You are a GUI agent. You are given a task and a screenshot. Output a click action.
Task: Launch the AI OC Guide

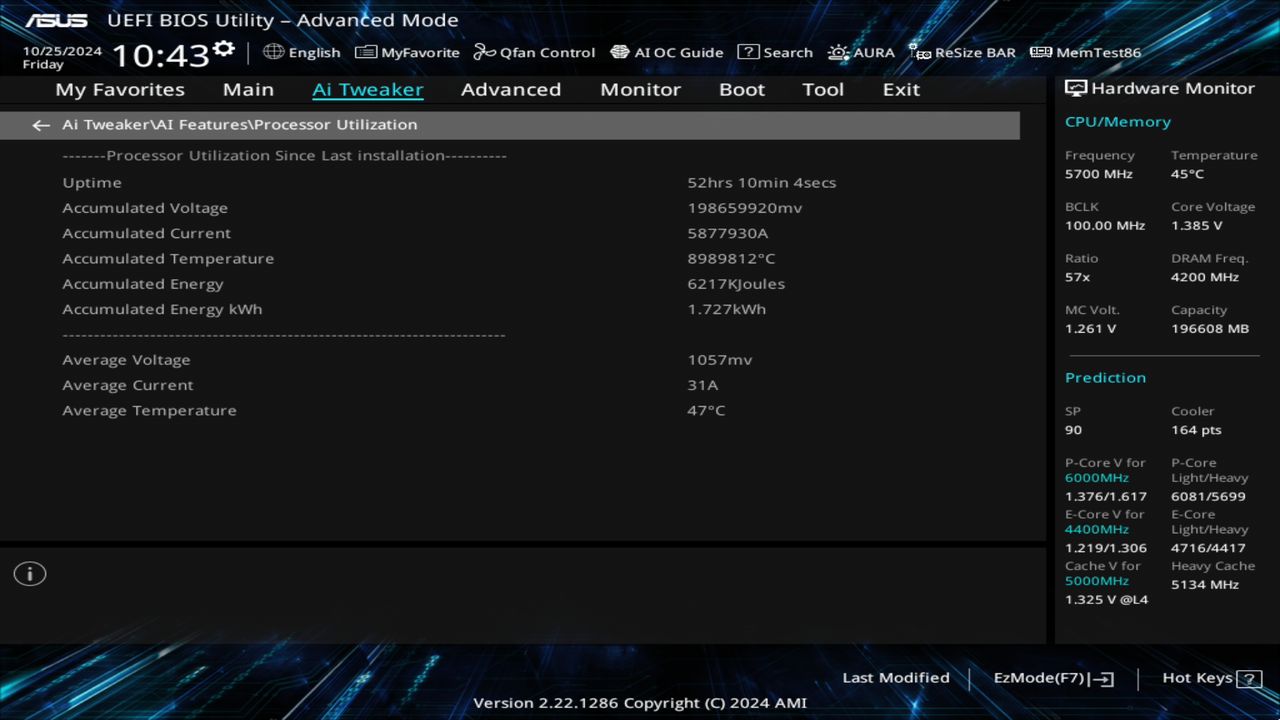[x=667, y=52]
